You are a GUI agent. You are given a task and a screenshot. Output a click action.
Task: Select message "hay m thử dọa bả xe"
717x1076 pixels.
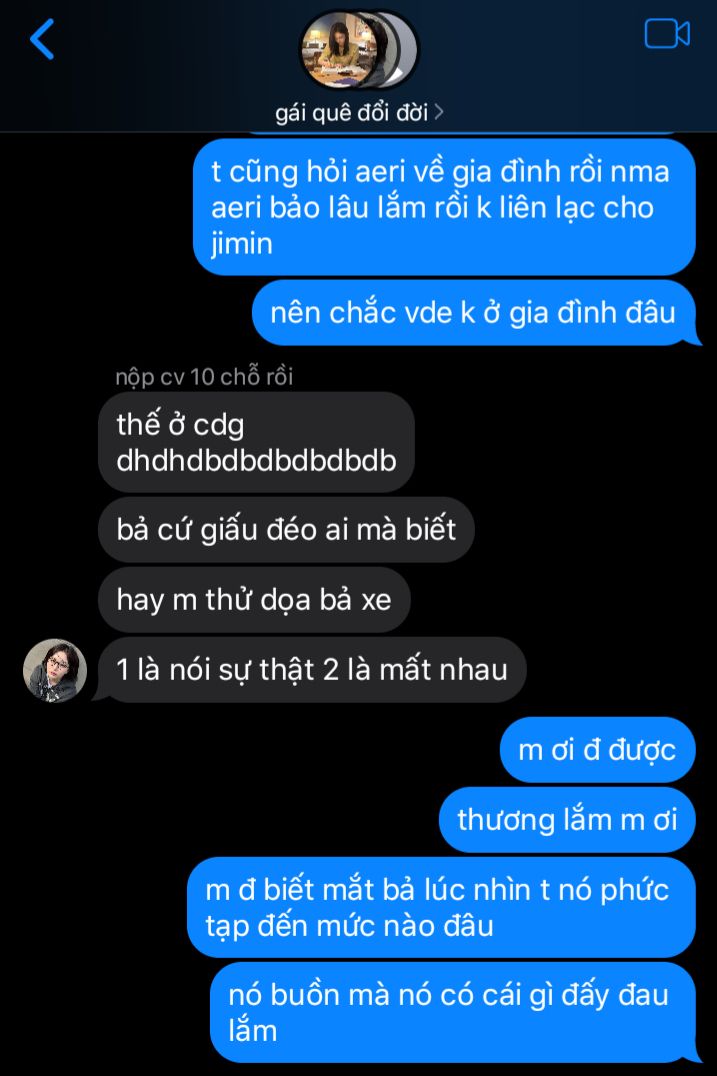(x=254, y=600)
